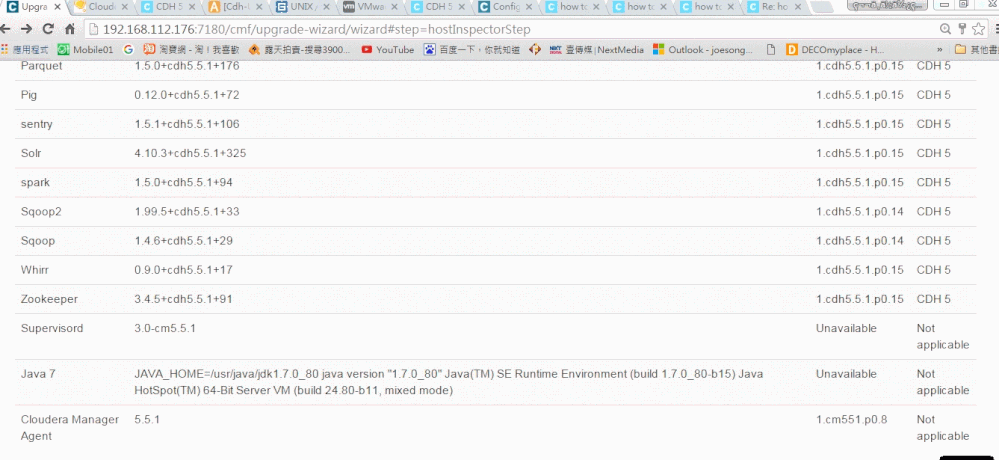Bookmark this page with the star icon
This screenshot has height=460, width=999.
[978, 29]
